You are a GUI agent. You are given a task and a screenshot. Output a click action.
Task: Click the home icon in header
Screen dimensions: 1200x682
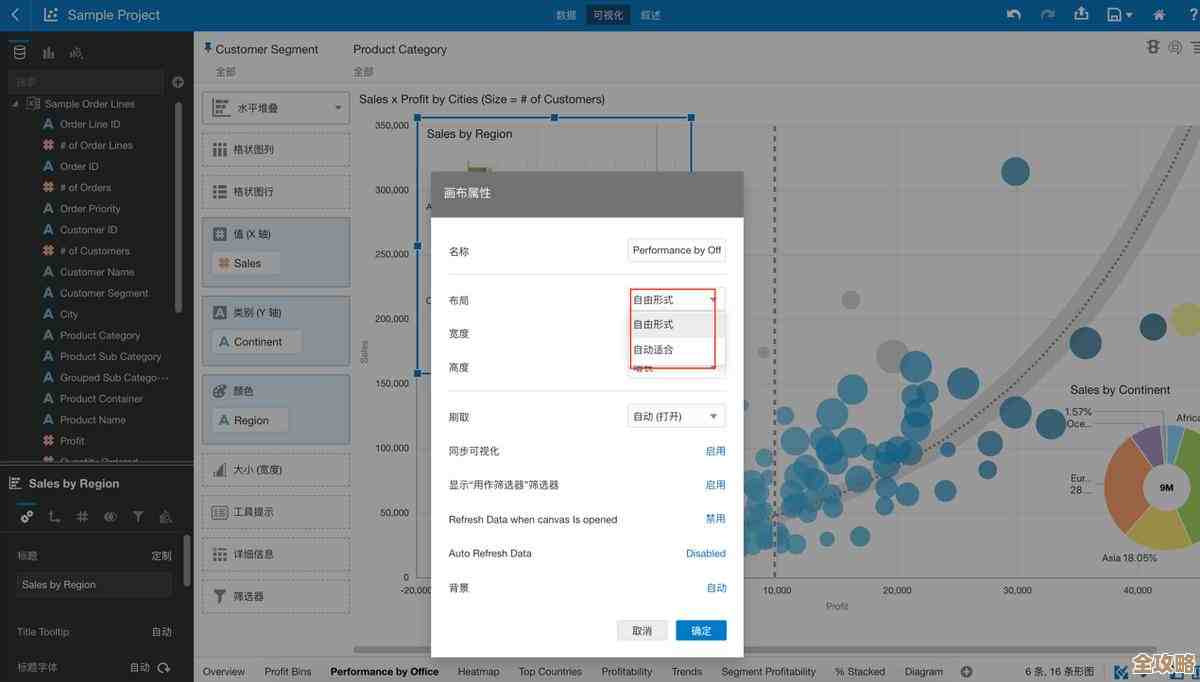1159,15
